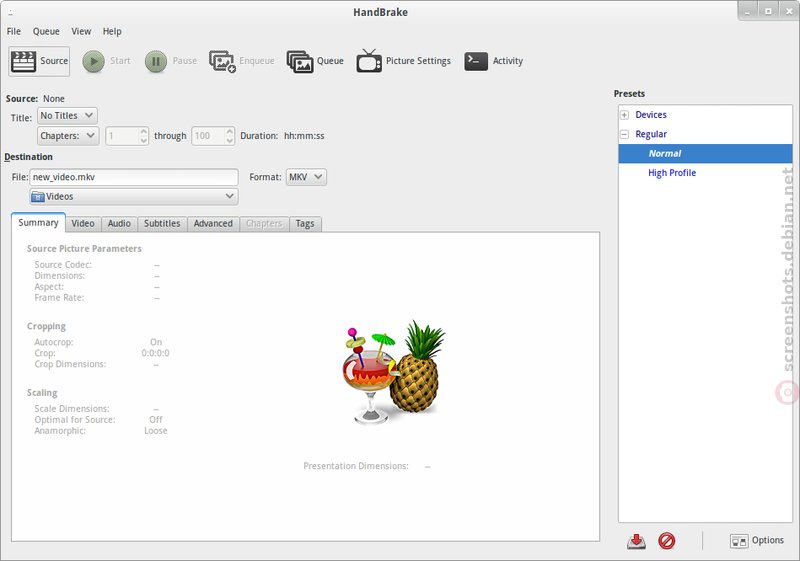Switch to the Subtitles tab
This screenshot has height=561, width=800.
point(162,223)
